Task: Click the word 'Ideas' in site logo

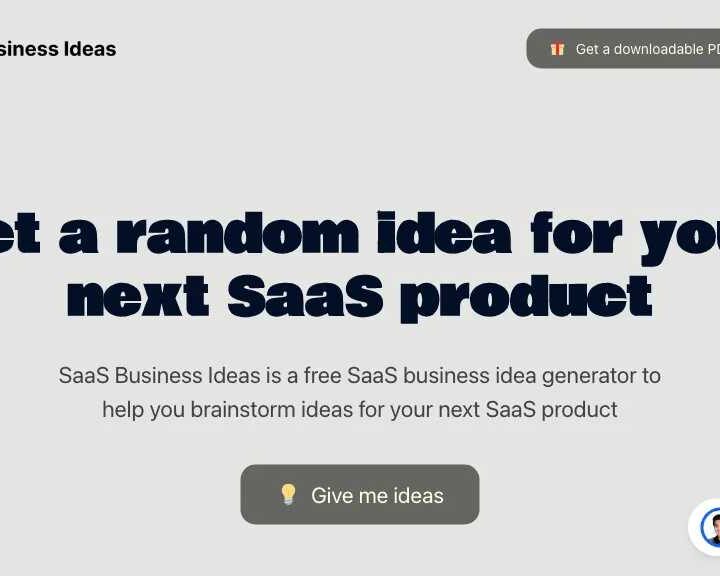Action: pos(90,49)
